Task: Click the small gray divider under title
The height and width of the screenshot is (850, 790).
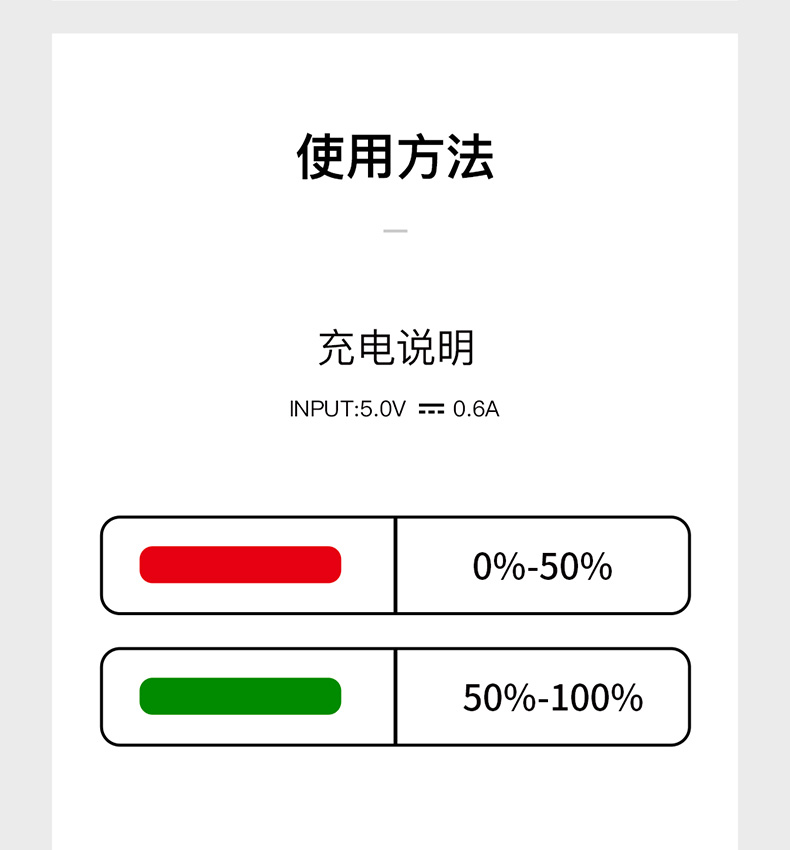Action: coord(395,231)
